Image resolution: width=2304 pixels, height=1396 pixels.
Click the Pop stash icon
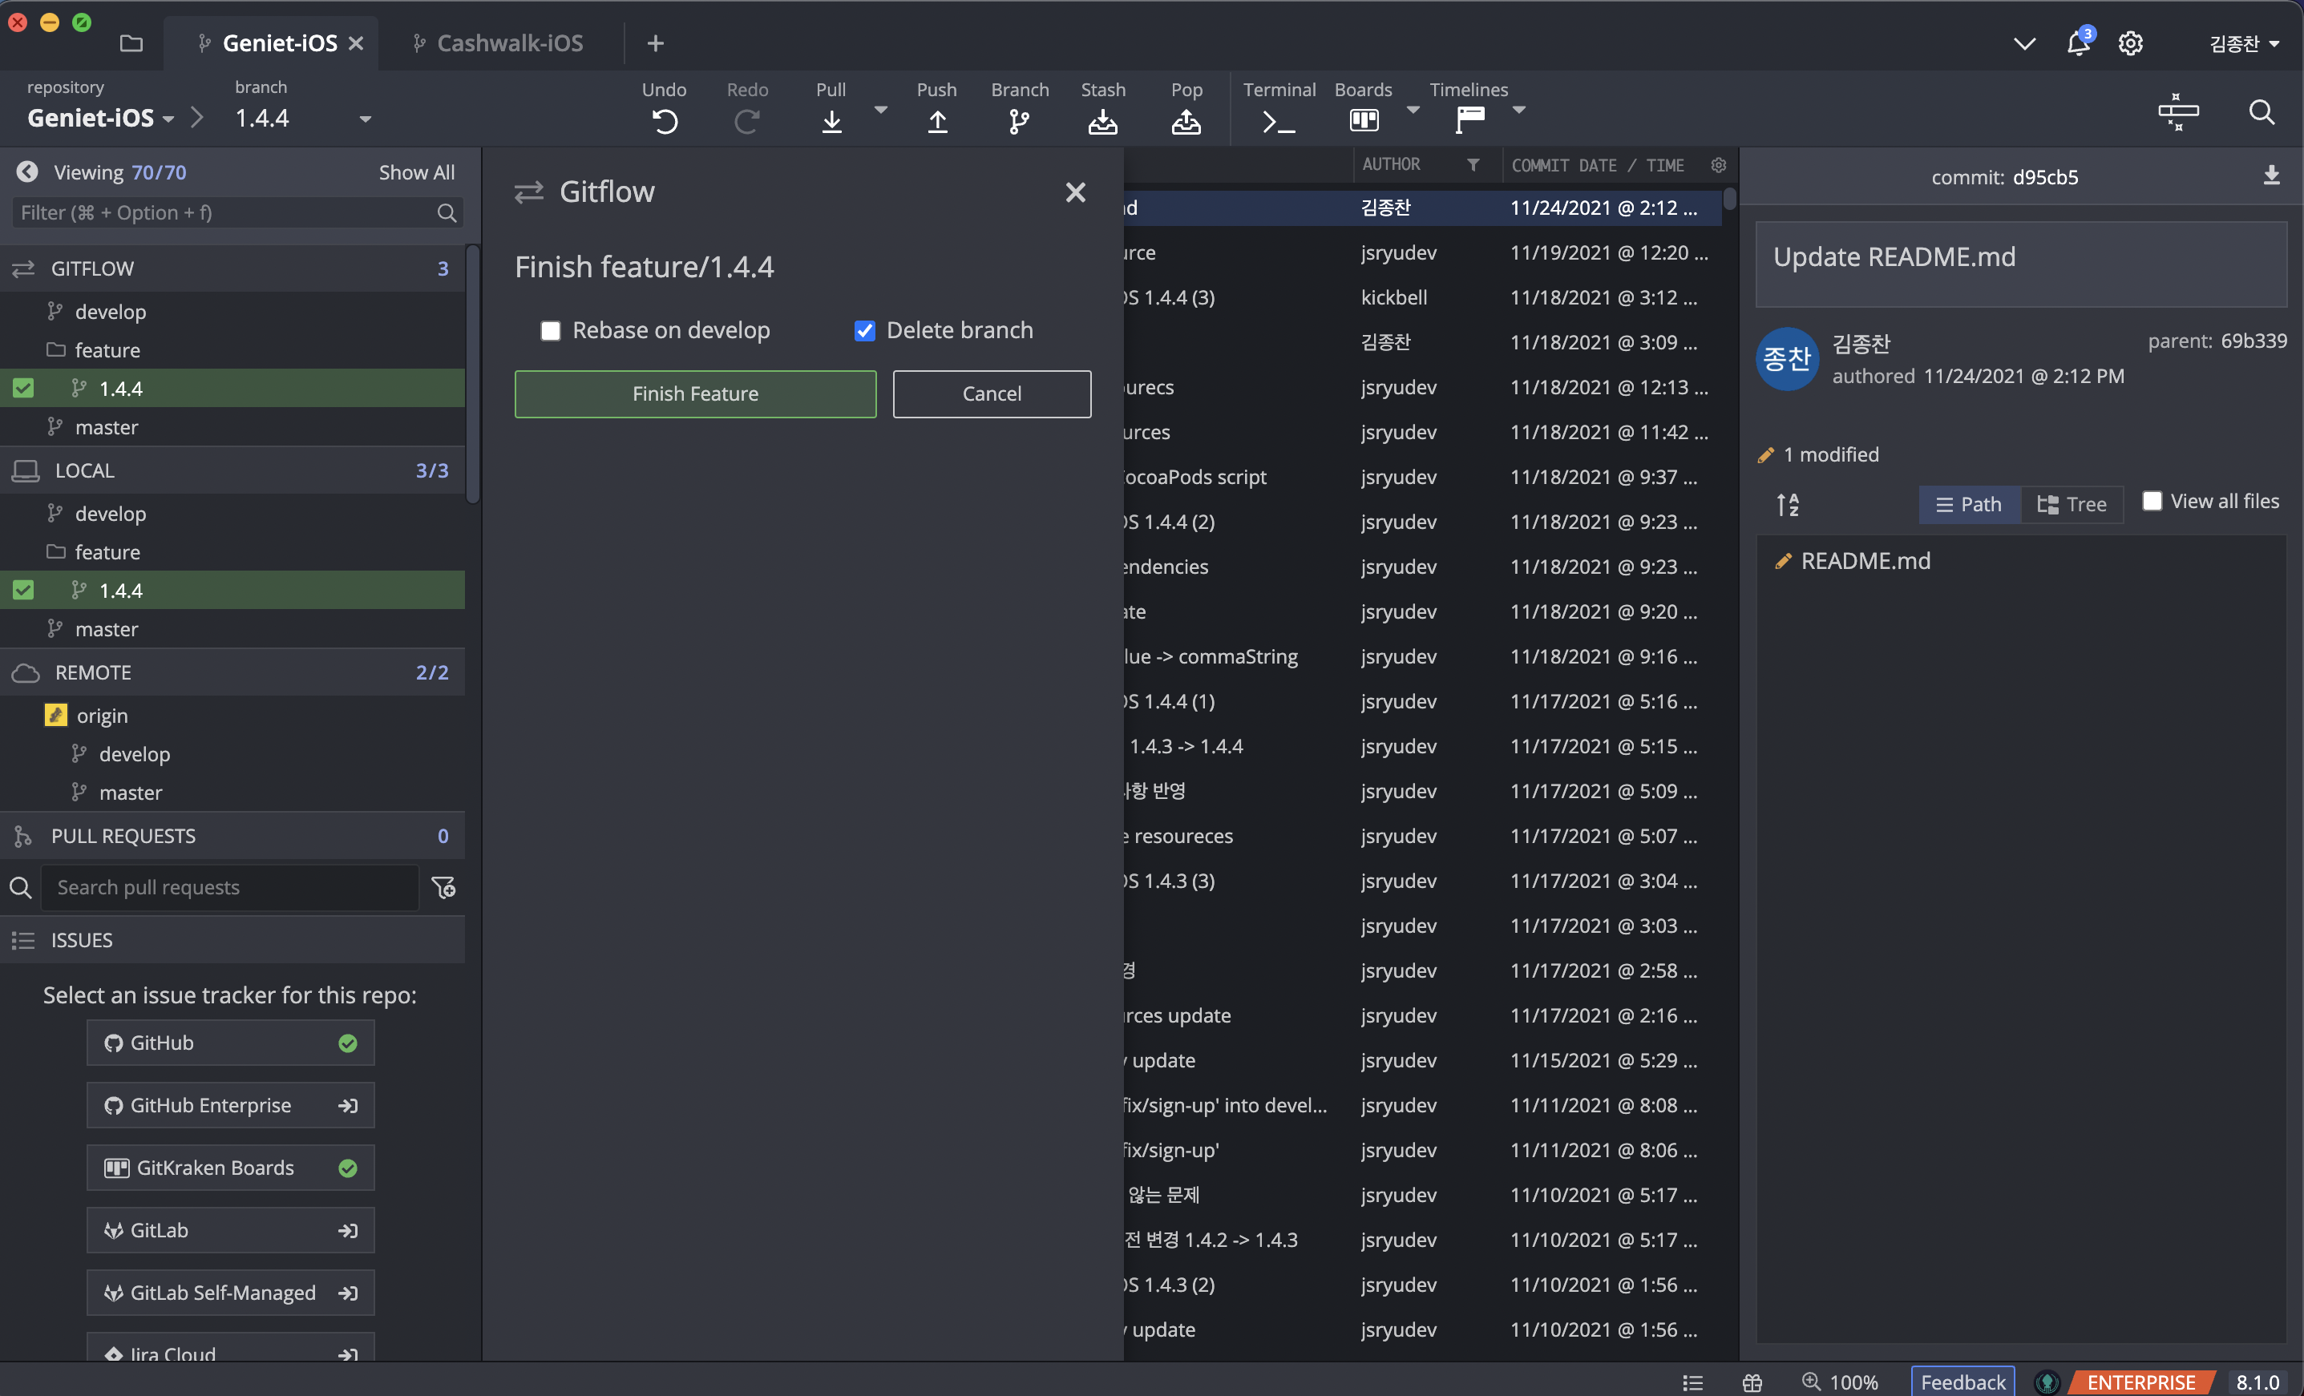1185,121
